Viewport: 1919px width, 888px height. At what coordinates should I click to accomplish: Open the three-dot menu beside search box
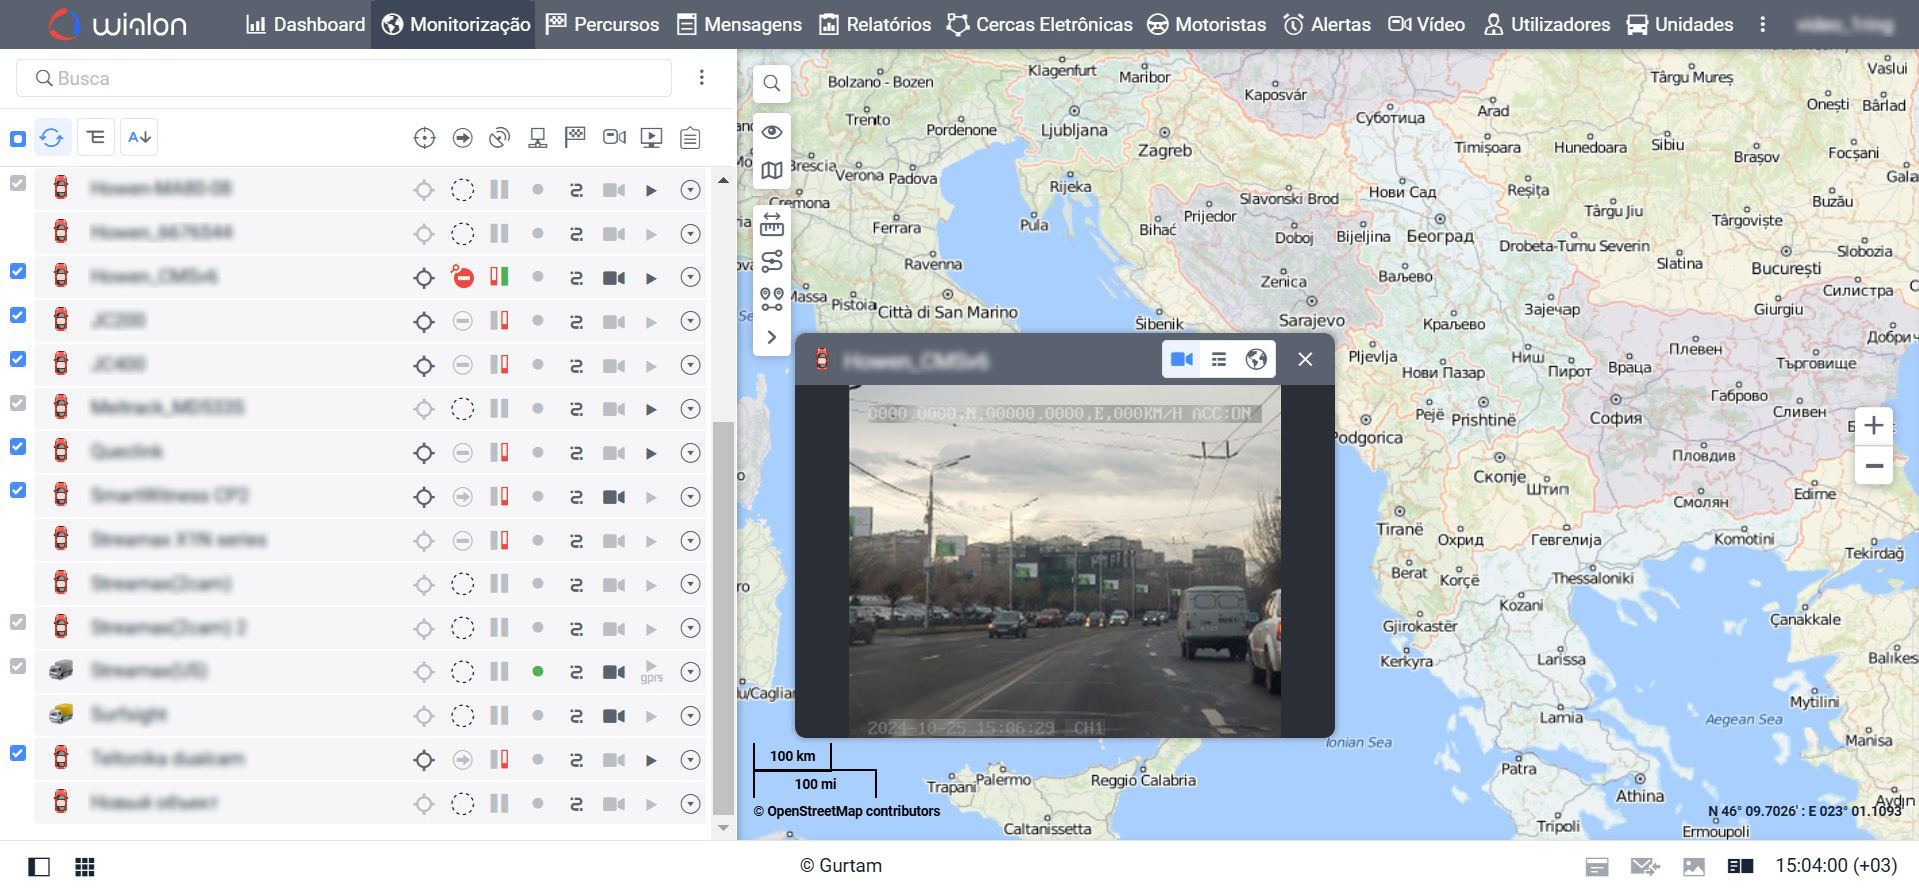pyautogui.click(x=702, y=78)
